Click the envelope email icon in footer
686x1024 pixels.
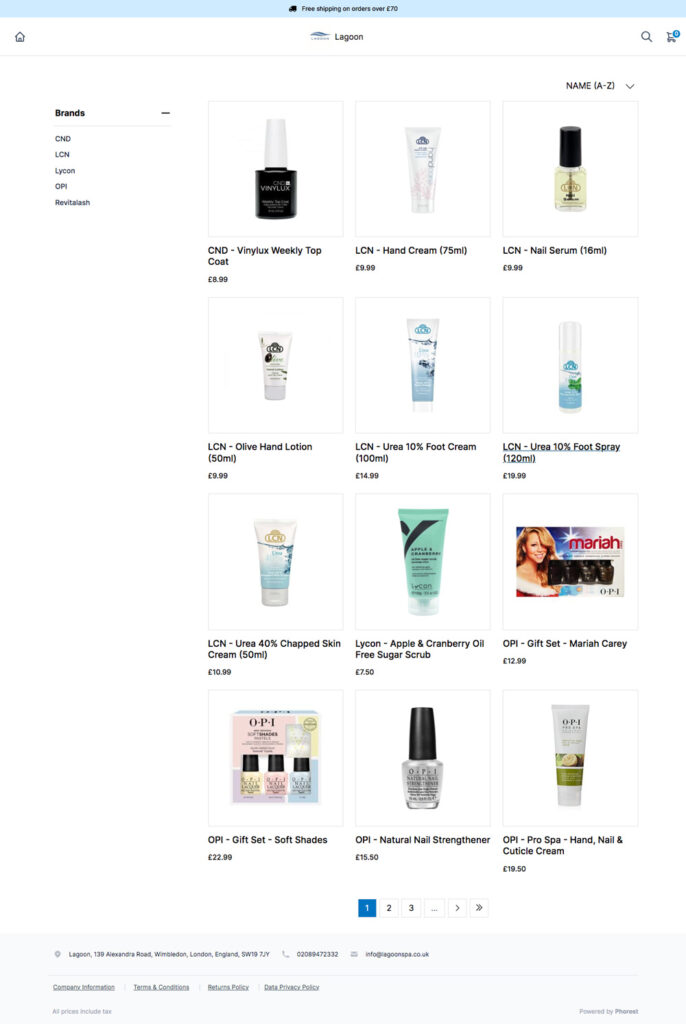pos(354,954)
